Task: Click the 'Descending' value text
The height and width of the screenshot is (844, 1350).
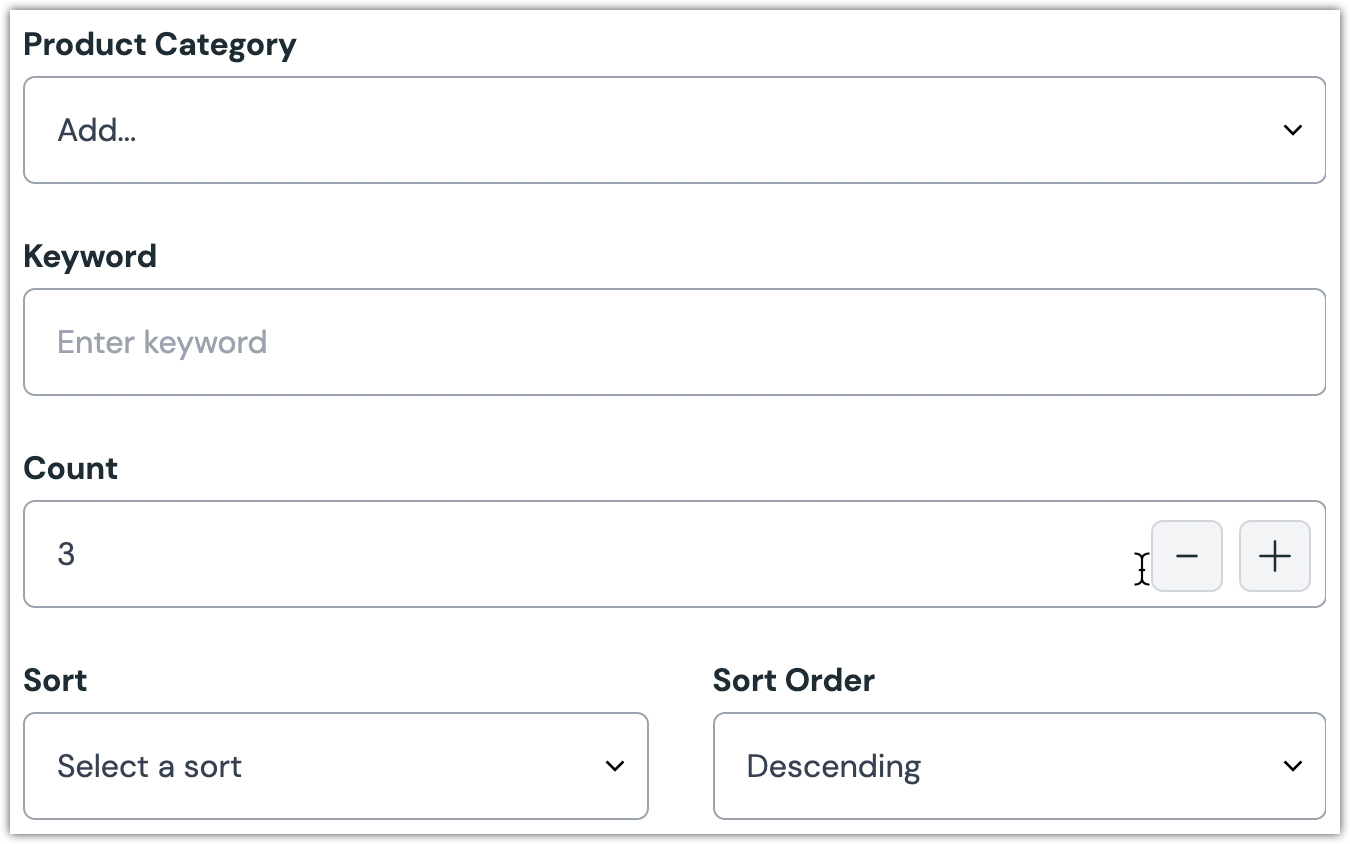Action: click(833, 766)
